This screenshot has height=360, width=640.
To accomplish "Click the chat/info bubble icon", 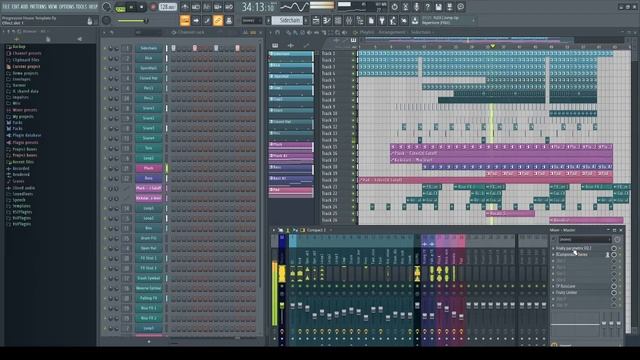I will point(460,7).
